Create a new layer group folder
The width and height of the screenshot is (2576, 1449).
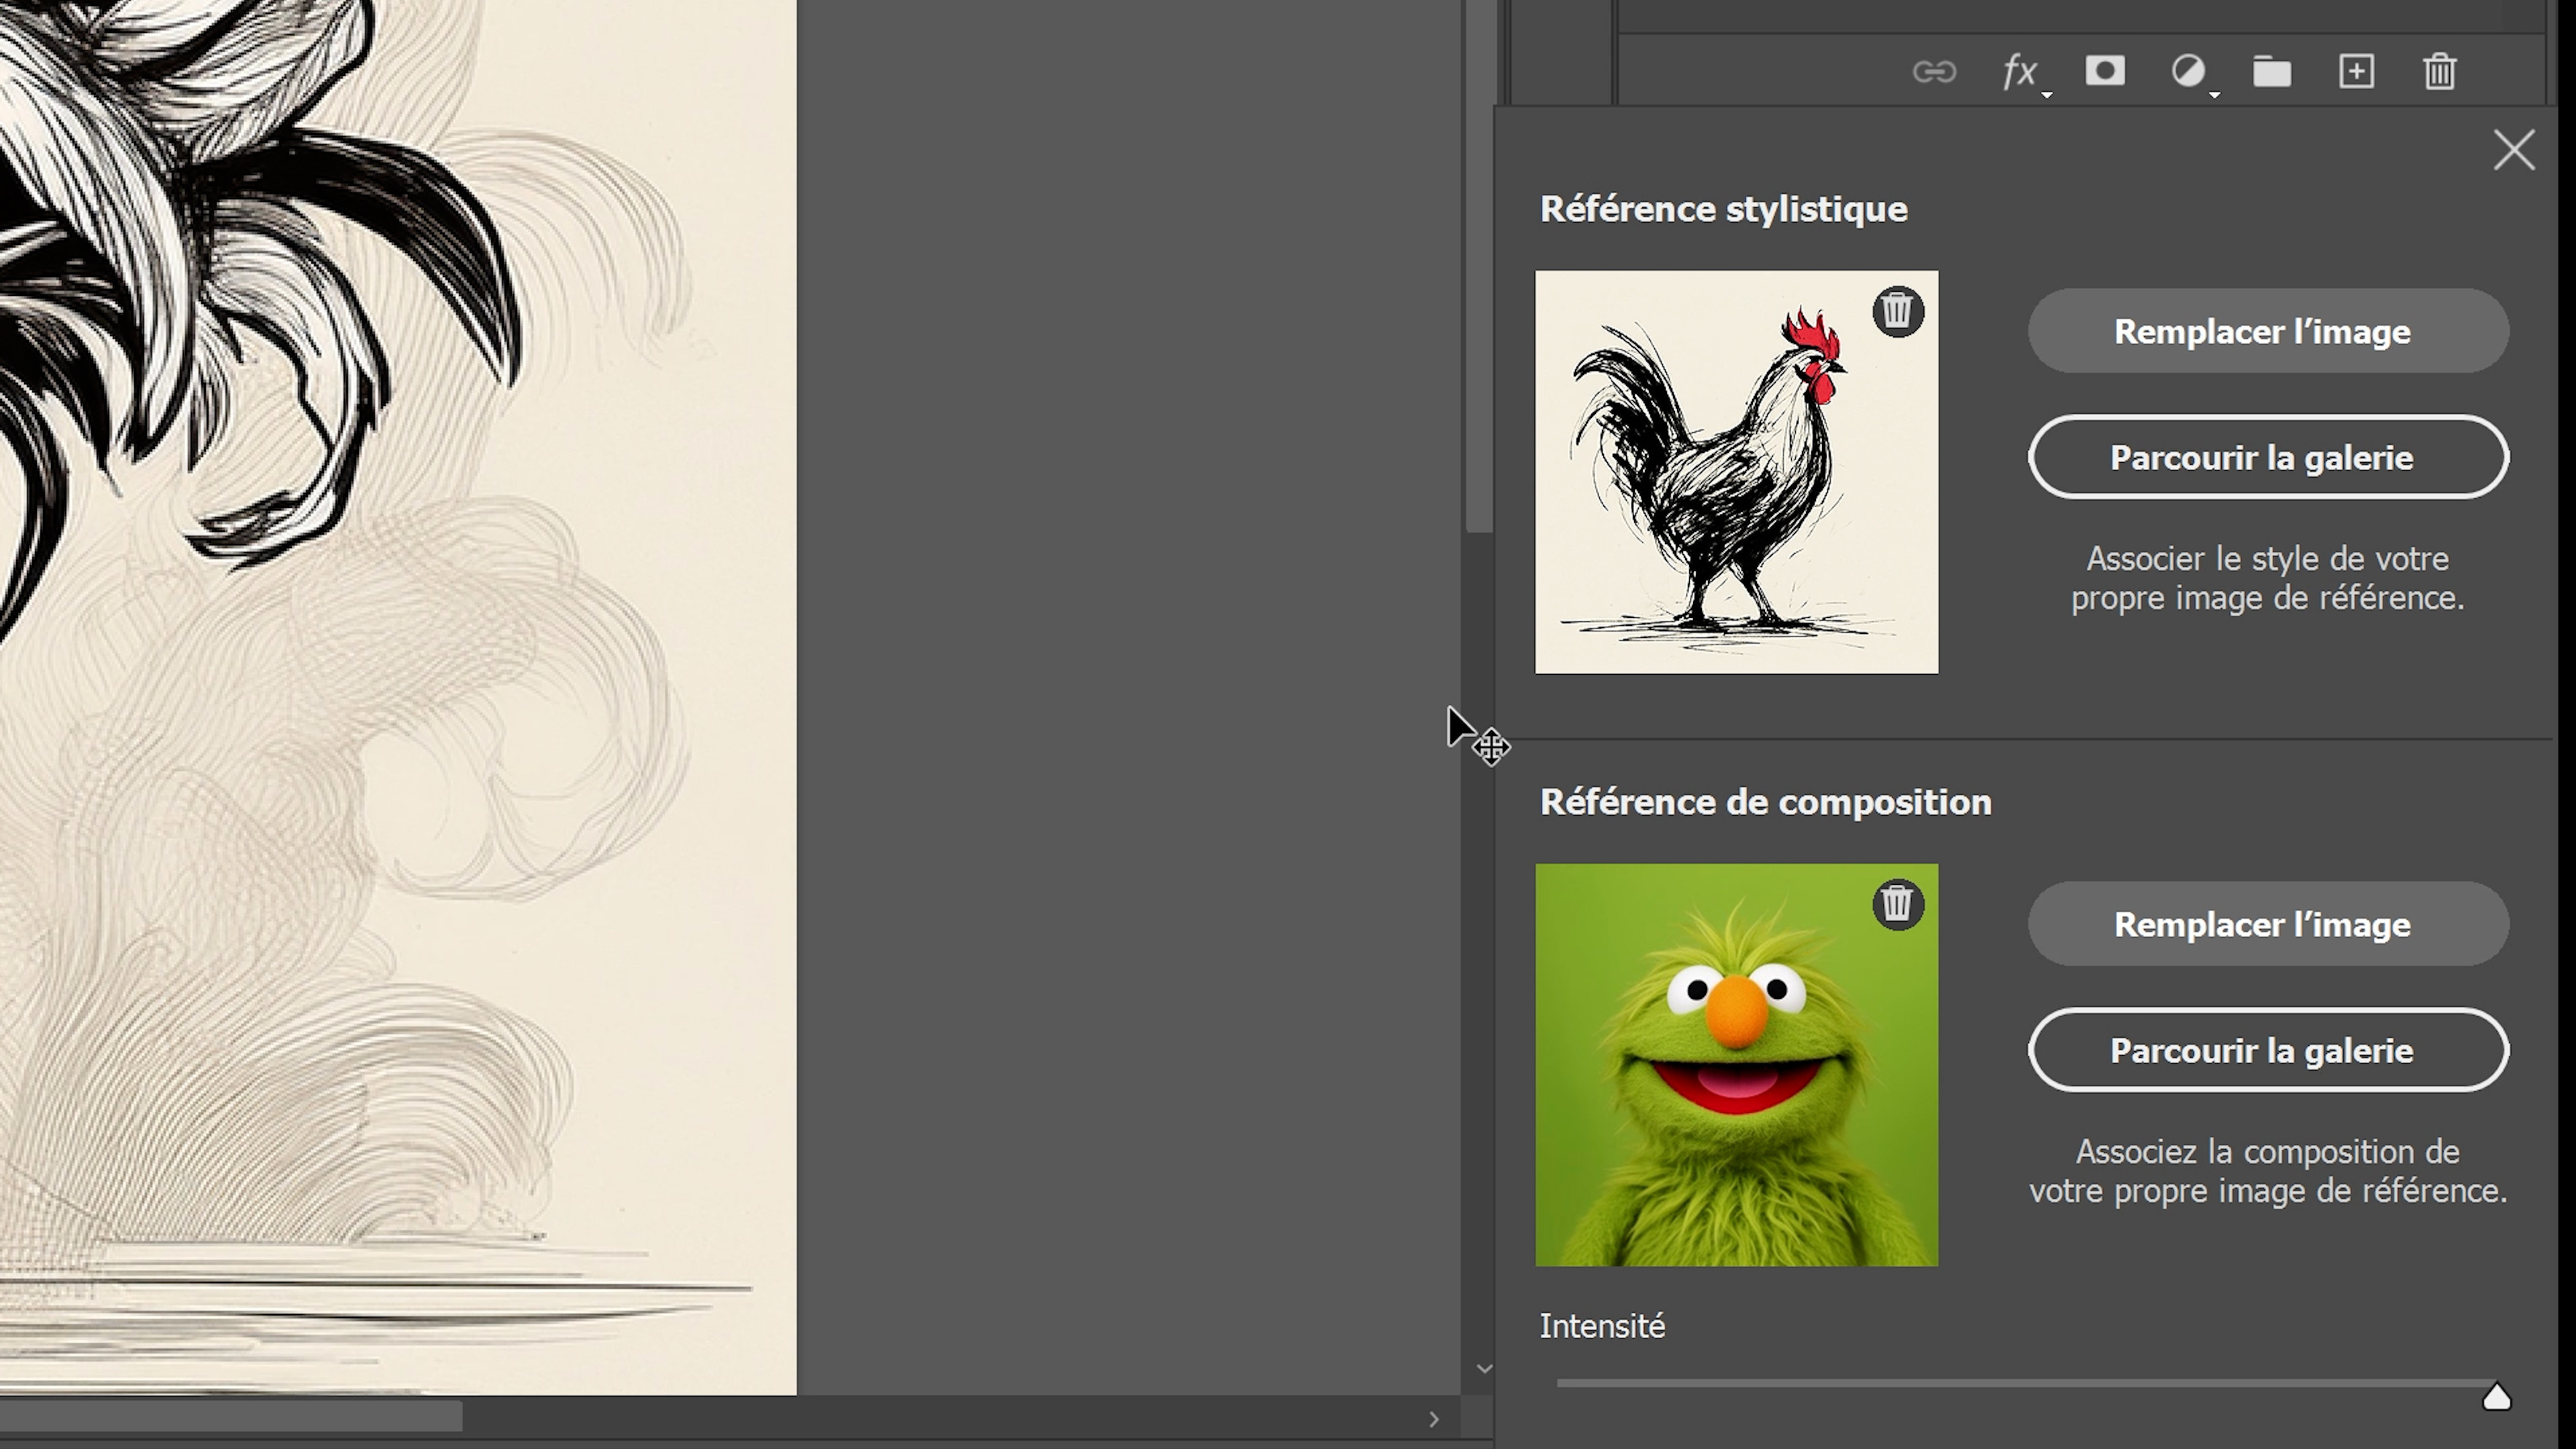2272,72
